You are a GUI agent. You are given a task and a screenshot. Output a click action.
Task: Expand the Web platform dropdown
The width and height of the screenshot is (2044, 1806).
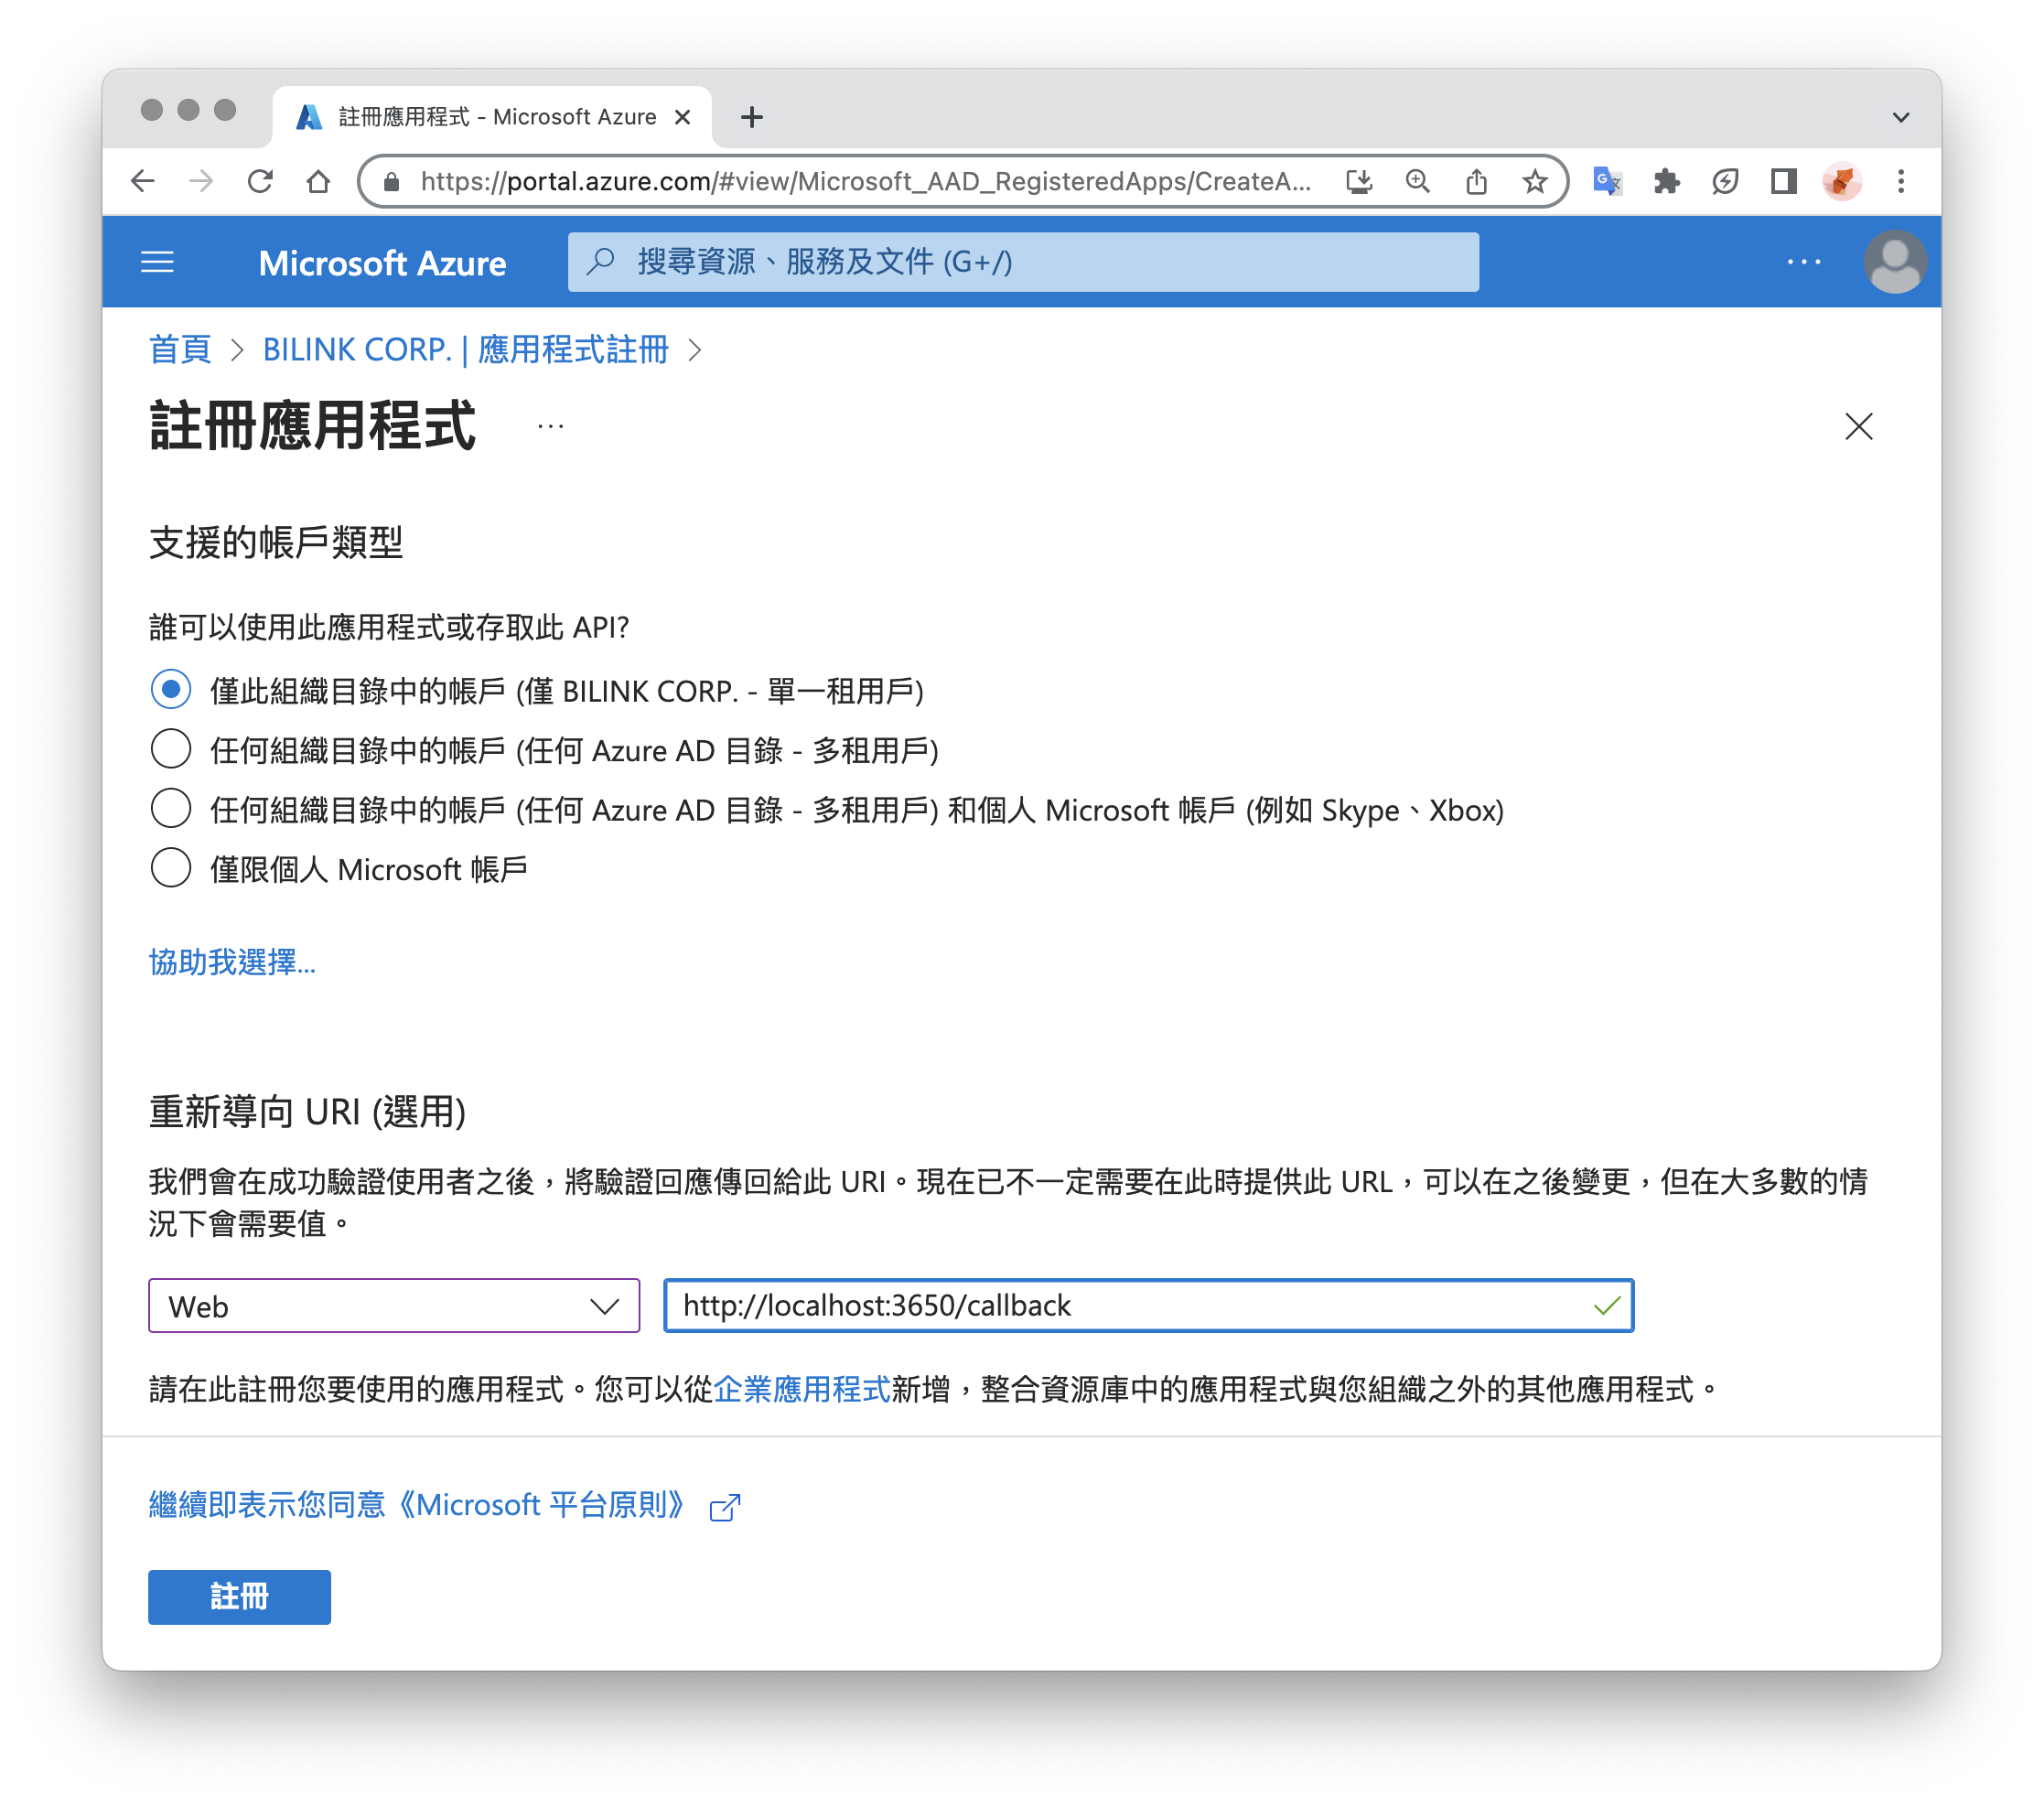click(394, 1306)
